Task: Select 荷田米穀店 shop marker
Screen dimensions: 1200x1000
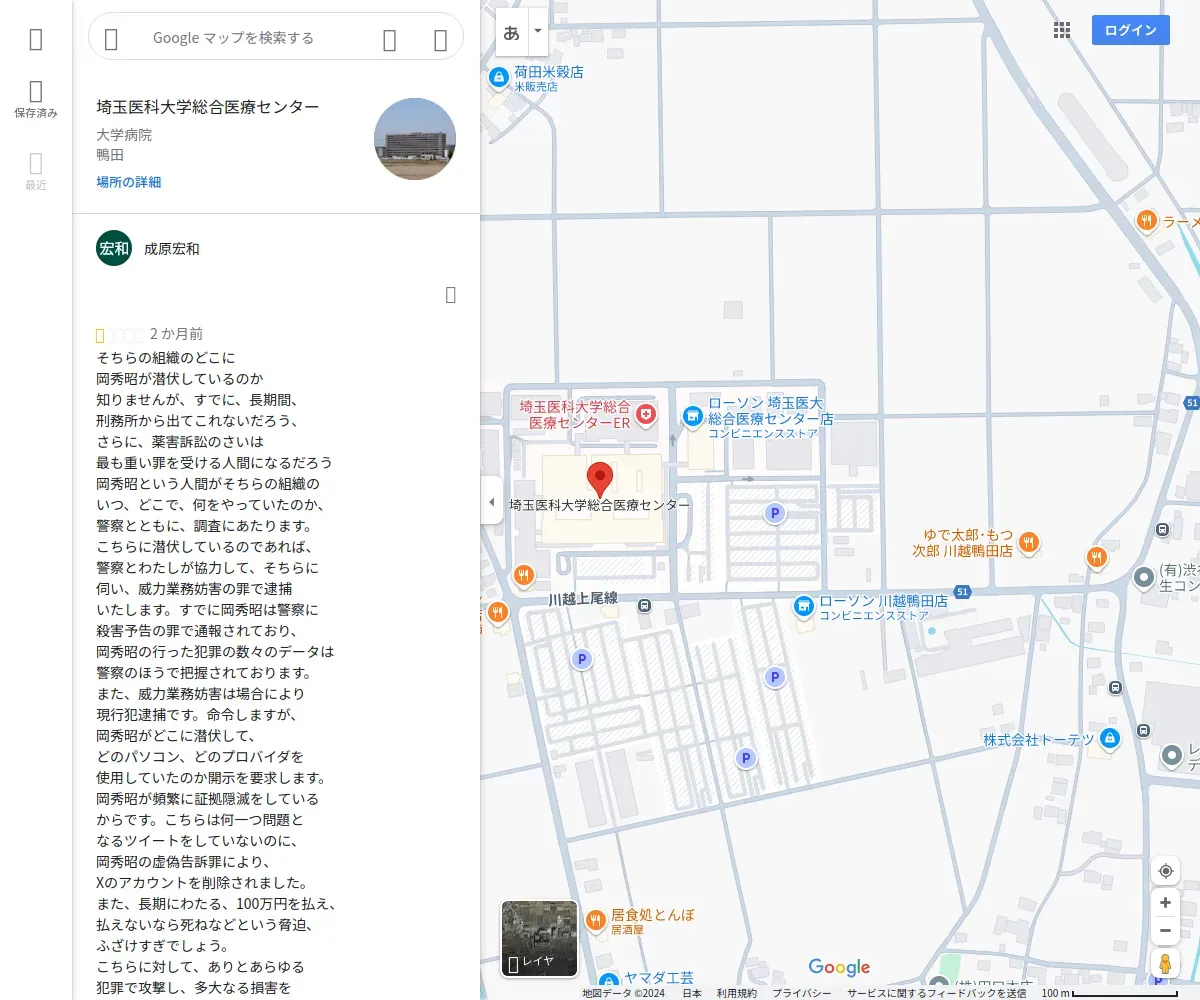Action: tap(498, 77)
